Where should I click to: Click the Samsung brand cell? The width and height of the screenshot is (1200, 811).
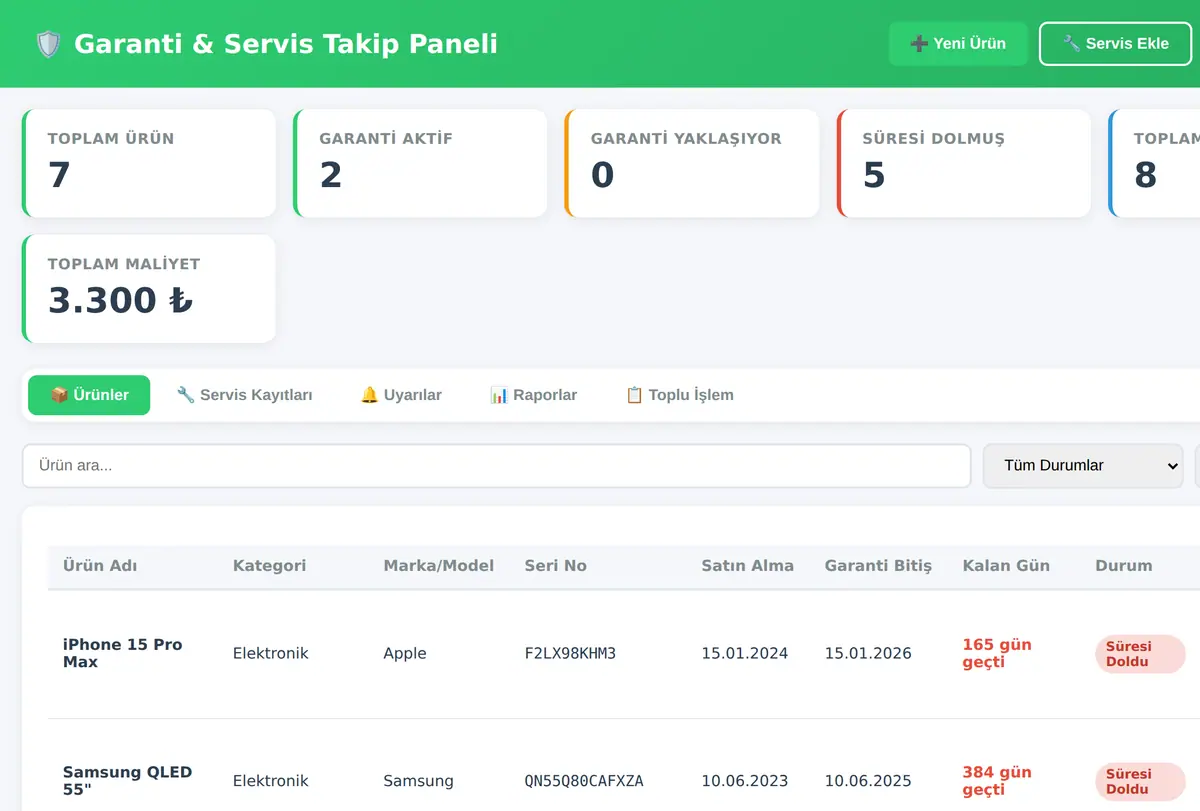click(x=418, y=781)
